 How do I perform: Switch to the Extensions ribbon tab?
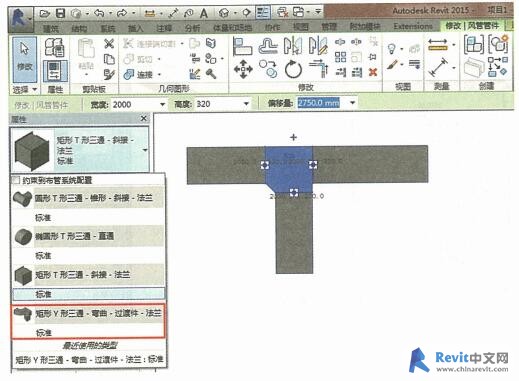[x=413, y=26]
